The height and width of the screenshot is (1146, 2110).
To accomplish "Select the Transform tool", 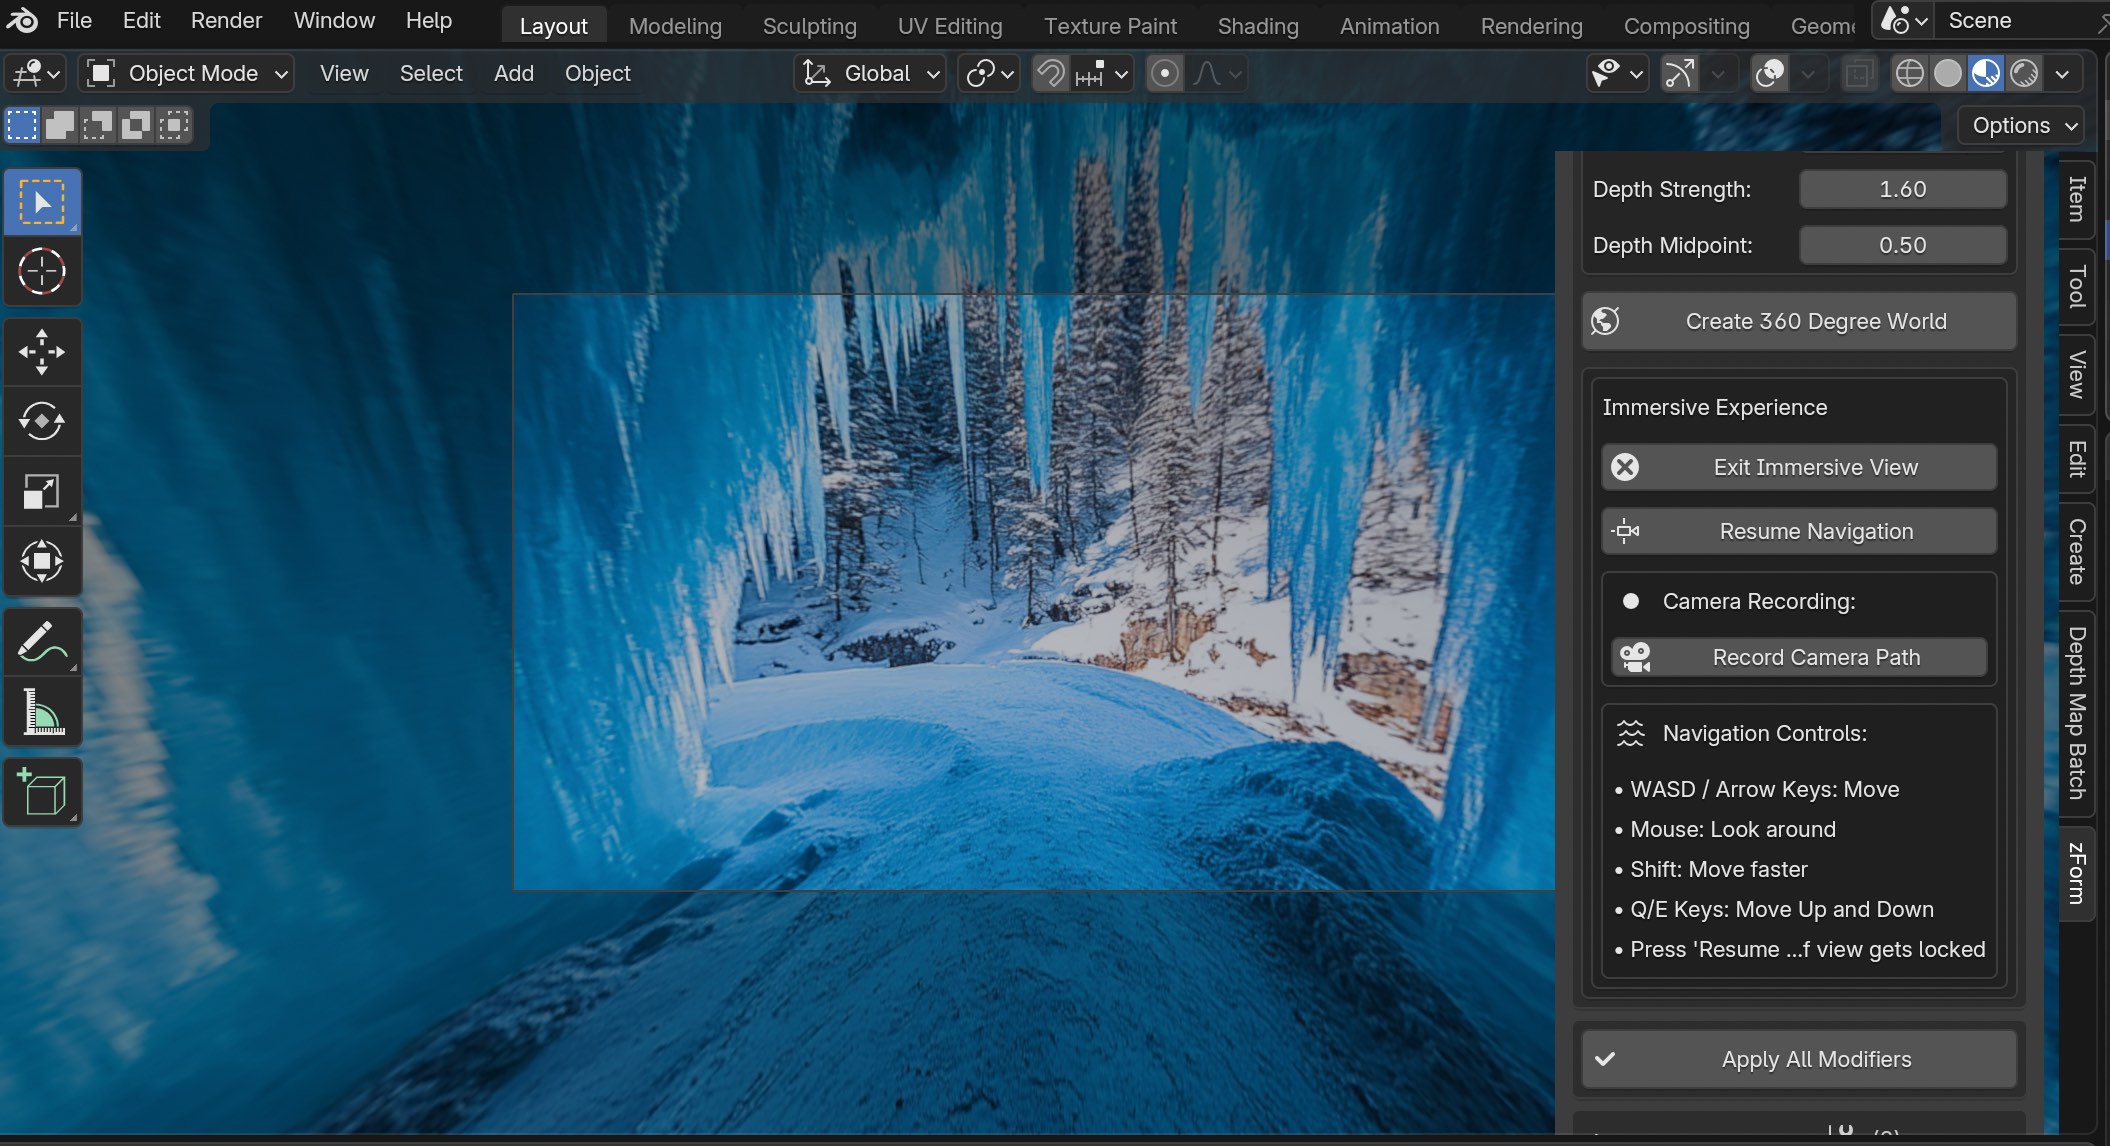I will 42,561.
